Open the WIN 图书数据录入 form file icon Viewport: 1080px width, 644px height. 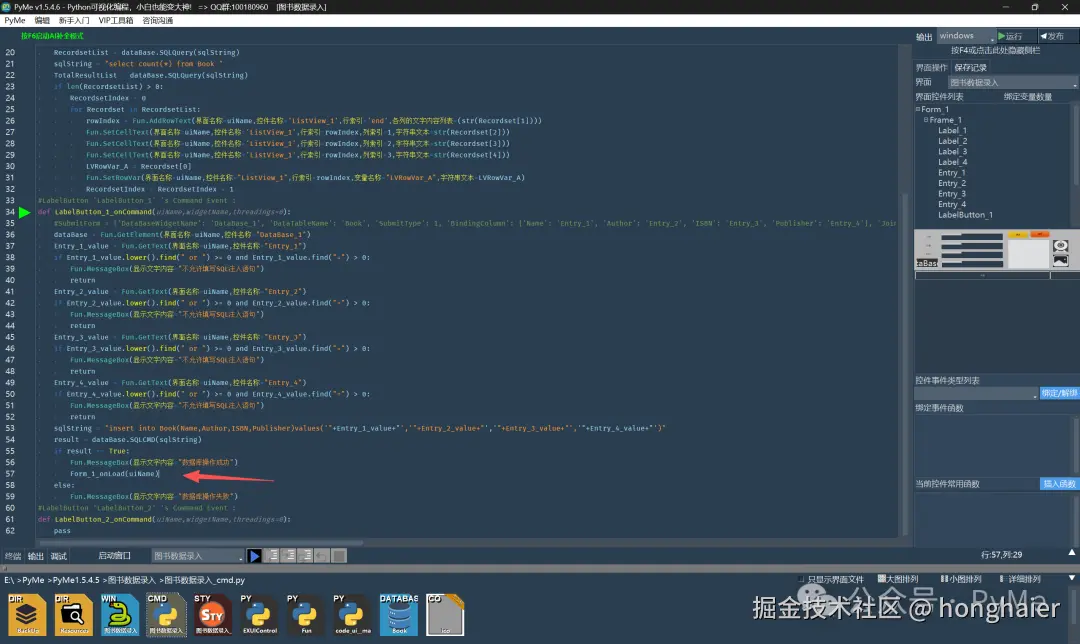(119, 614)
